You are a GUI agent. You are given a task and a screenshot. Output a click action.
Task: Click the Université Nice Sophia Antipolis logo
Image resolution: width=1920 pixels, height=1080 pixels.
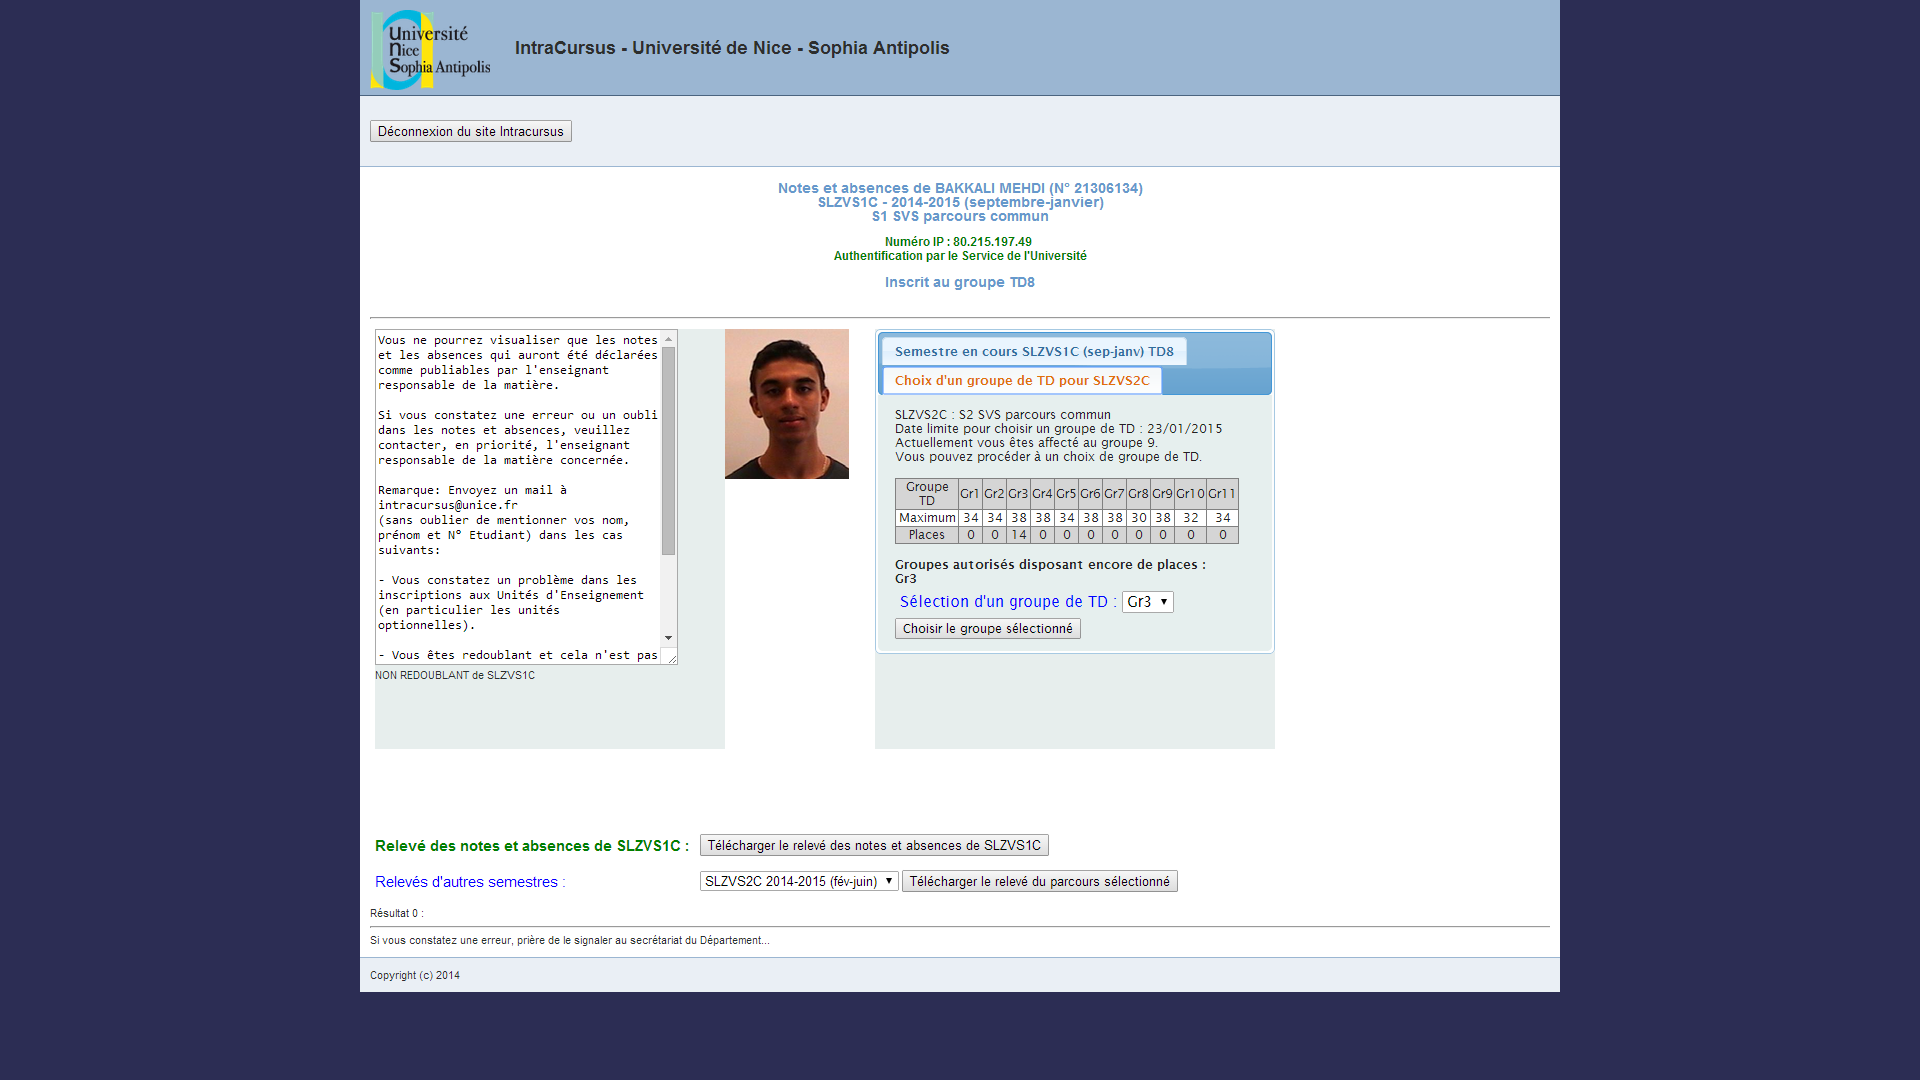click(x=431, y=50)
